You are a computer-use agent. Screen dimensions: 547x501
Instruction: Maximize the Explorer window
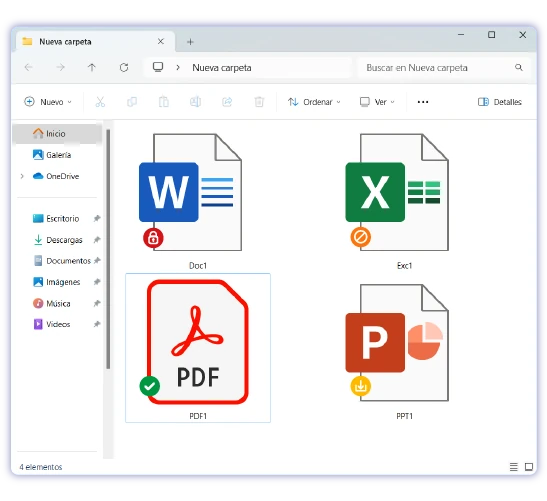click(492, 35)
